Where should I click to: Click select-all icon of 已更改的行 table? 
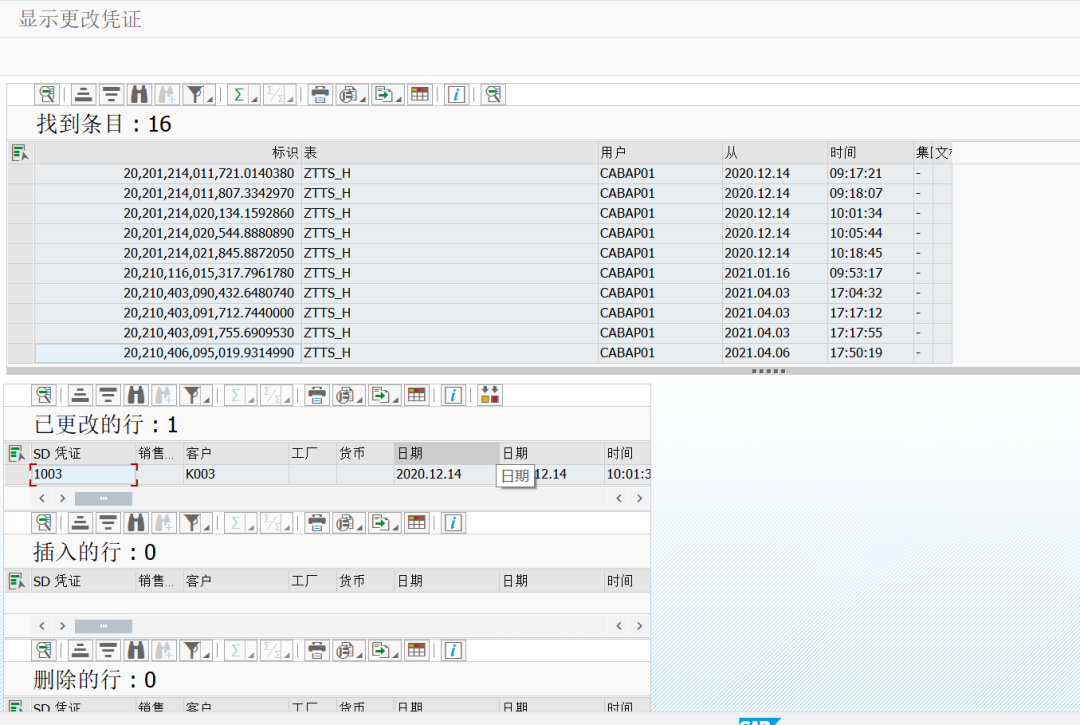[17, 454]
